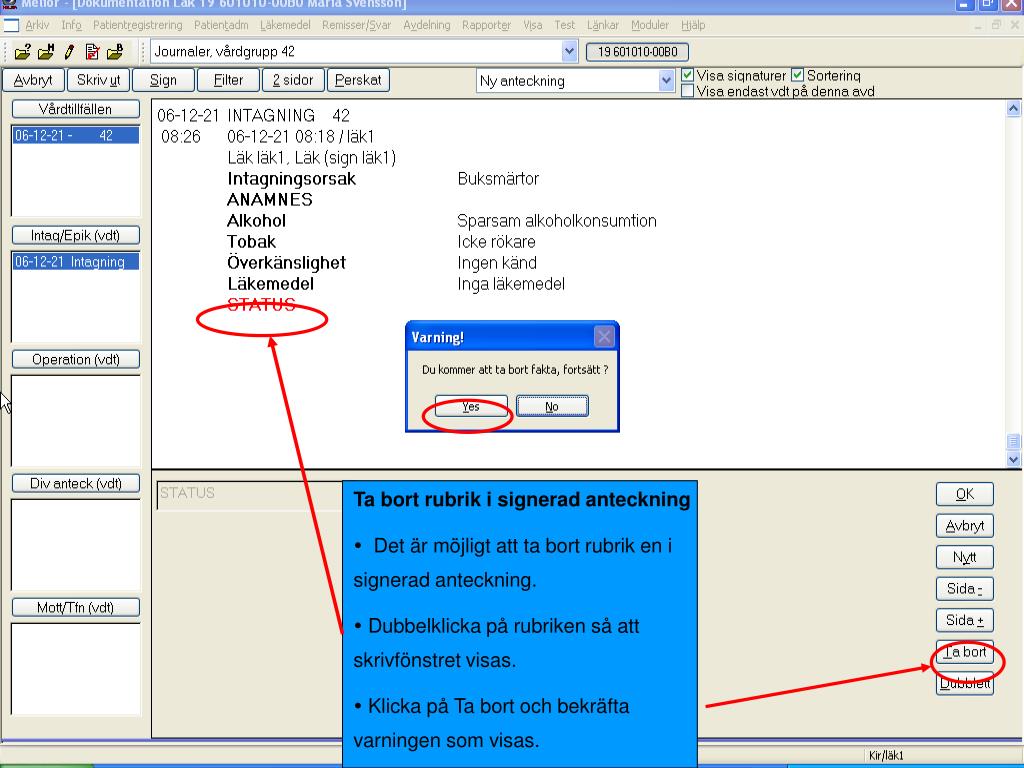The image size is (1024, 768).
Task: Click the Tobak heading
Action: click(251, 242)
